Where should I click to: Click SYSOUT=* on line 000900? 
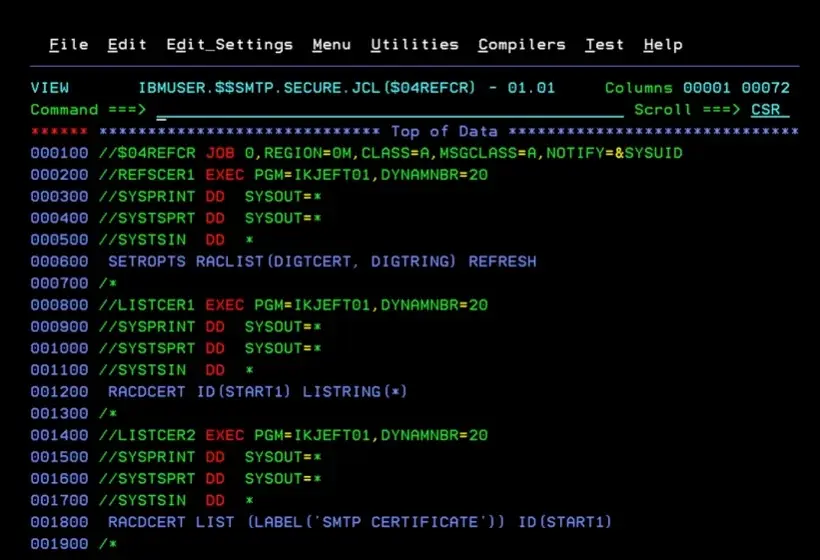coord(283,327)
